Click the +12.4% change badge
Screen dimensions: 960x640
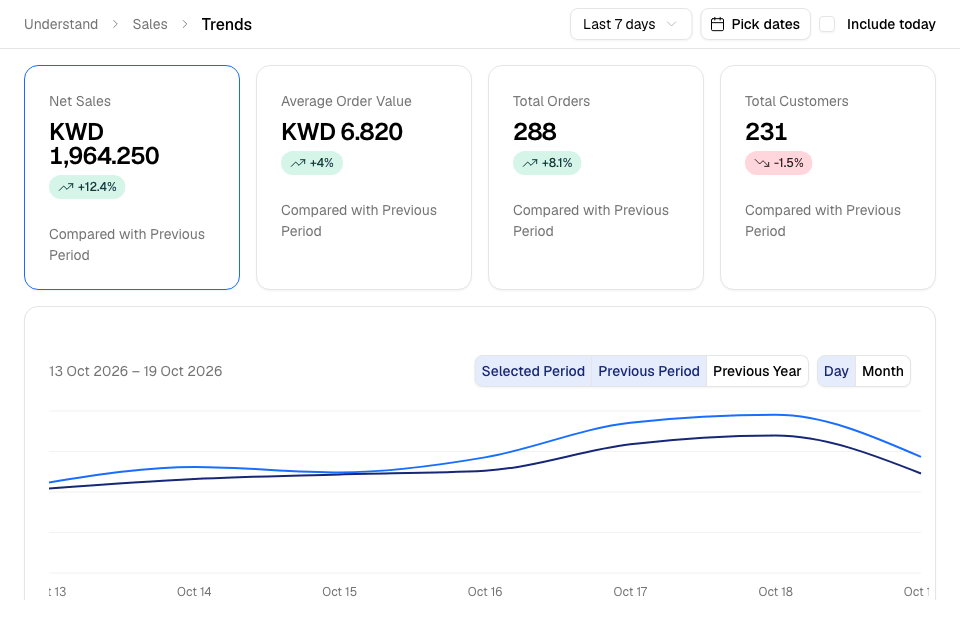(87, 187)
